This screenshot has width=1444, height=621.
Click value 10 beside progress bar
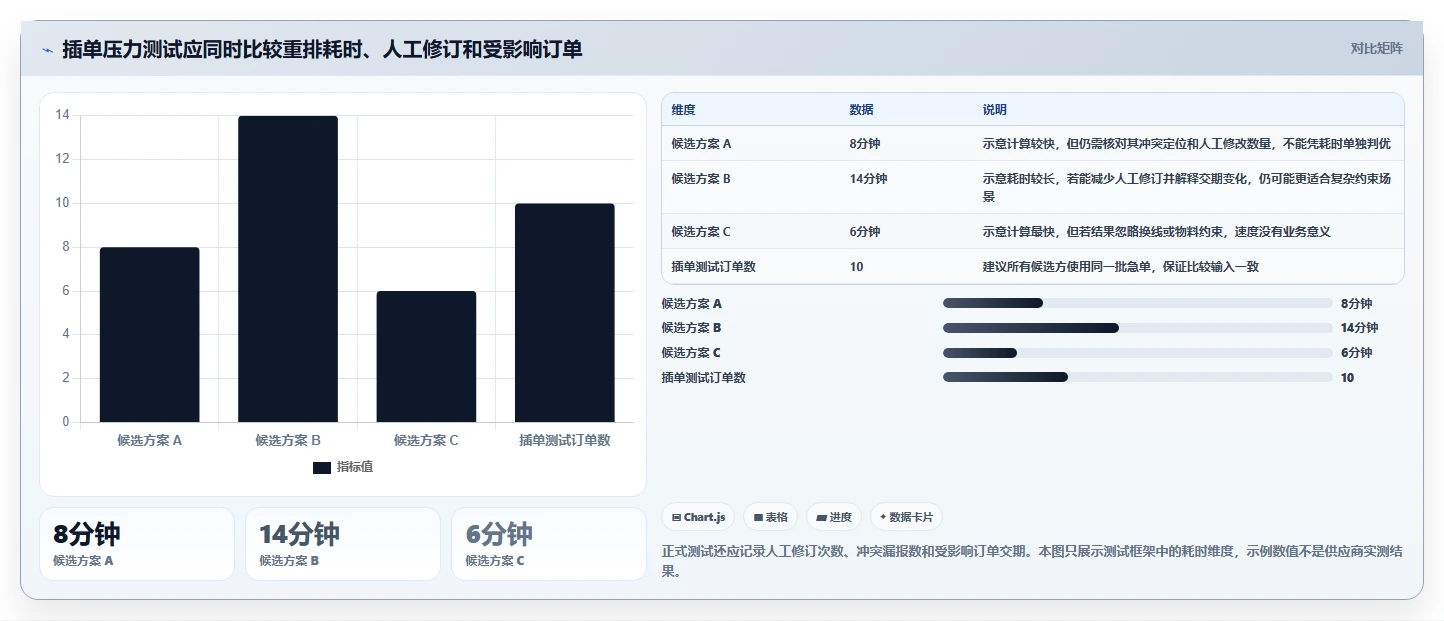(x=1348, y=377)
